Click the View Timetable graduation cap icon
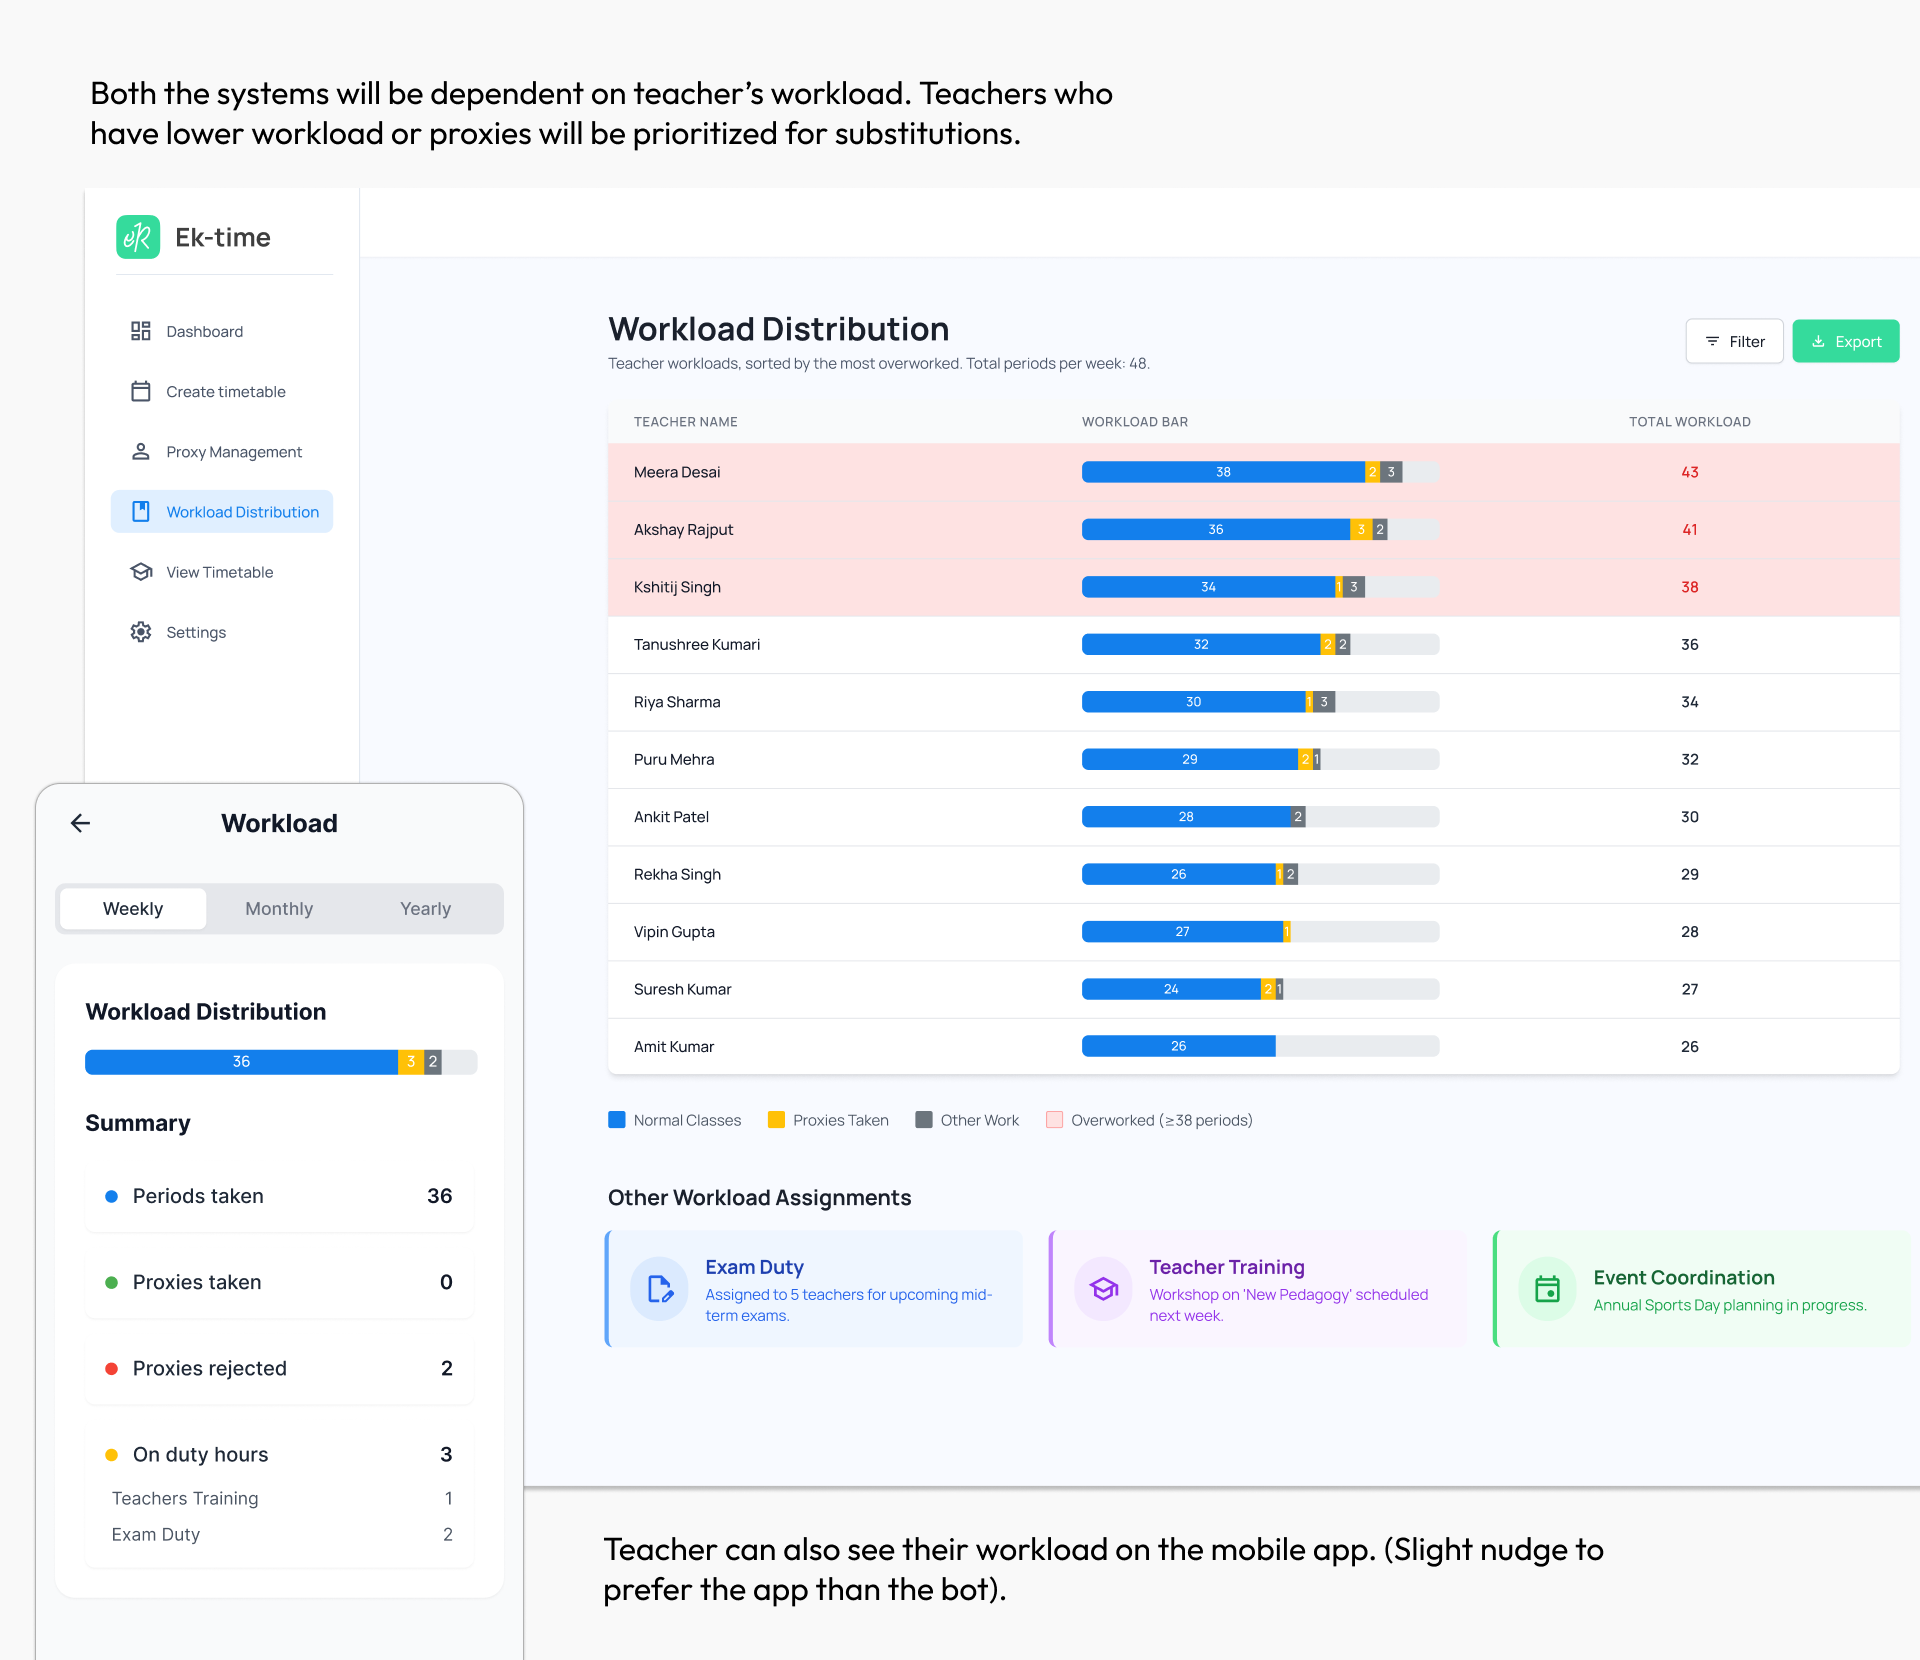 pos(141,572)
